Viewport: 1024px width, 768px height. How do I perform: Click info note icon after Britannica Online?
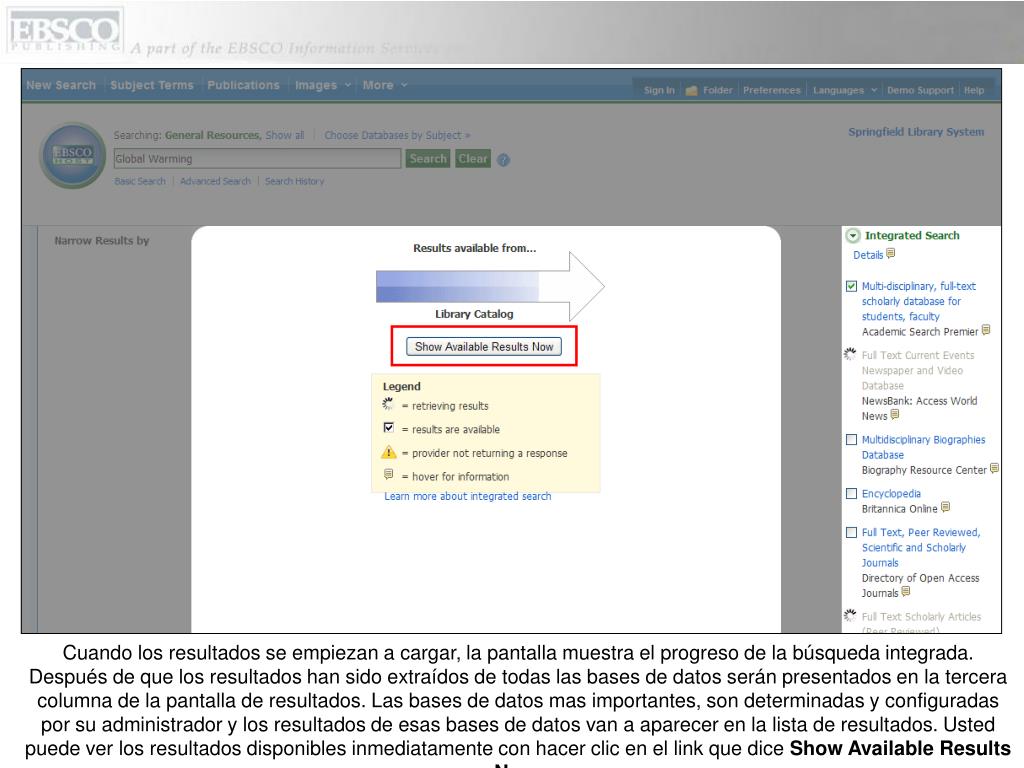click(946, 507)
